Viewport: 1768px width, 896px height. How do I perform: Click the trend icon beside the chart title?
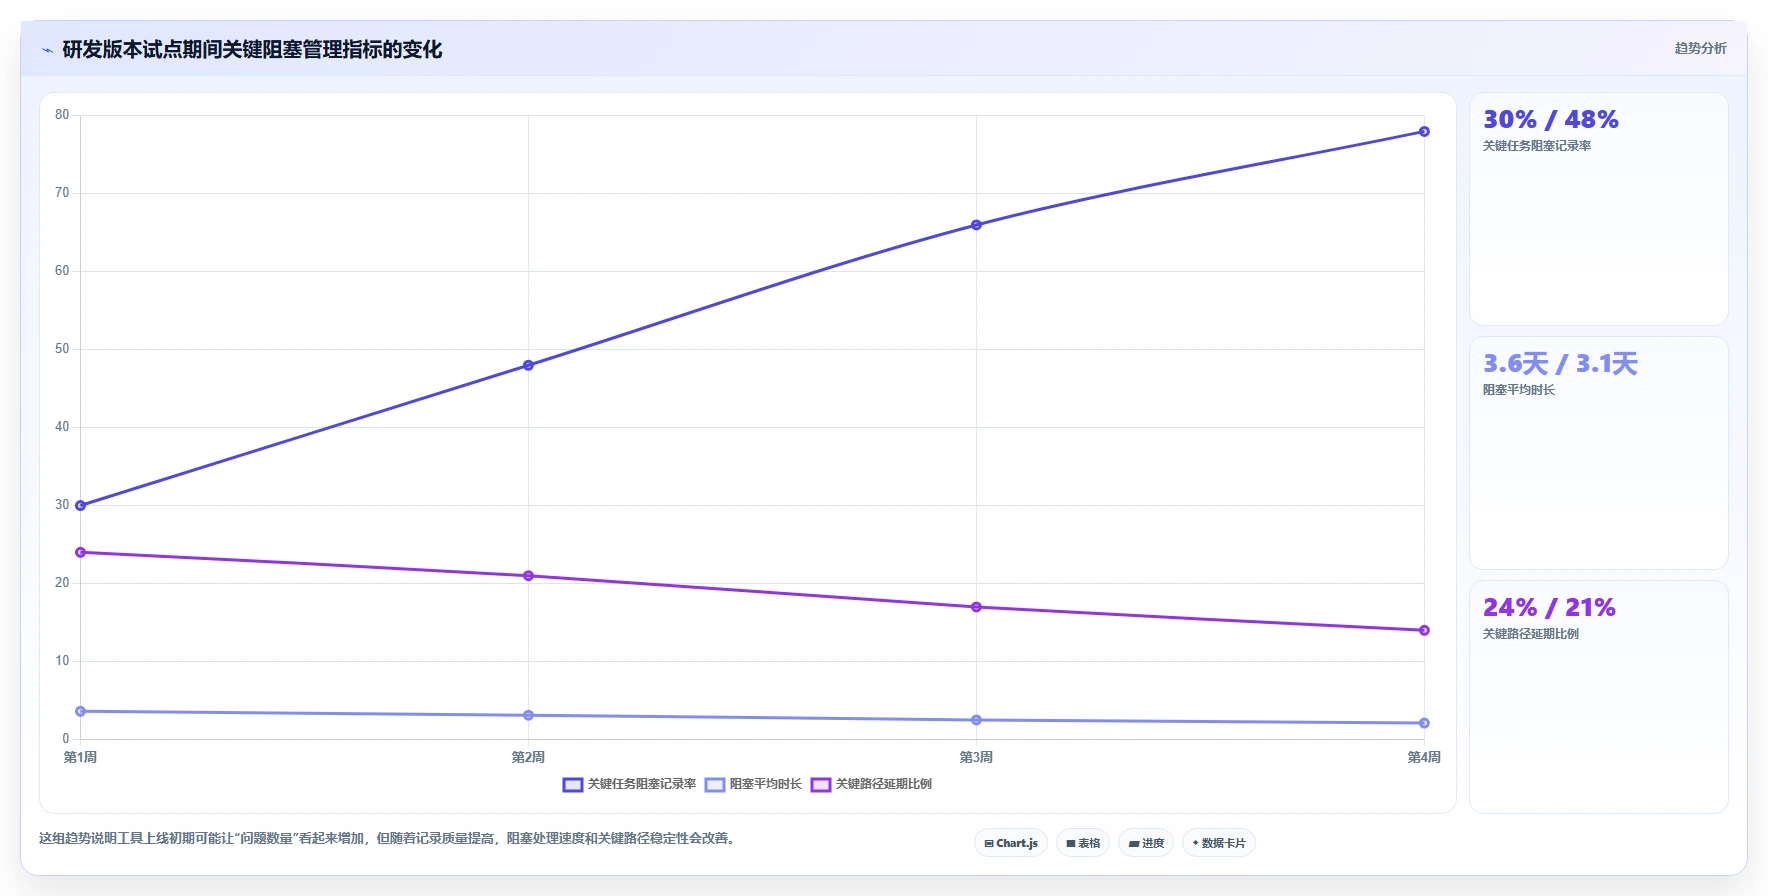point(47,50)
